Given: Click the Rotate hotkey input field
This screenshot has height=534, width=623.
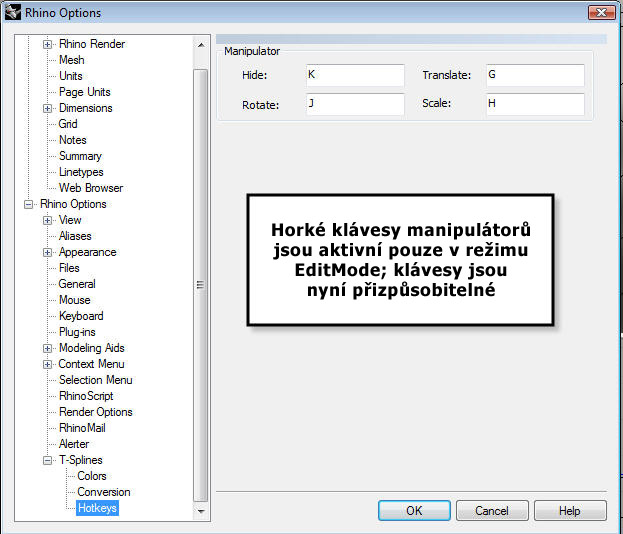Looking at the screenshot, I should 354,104.
